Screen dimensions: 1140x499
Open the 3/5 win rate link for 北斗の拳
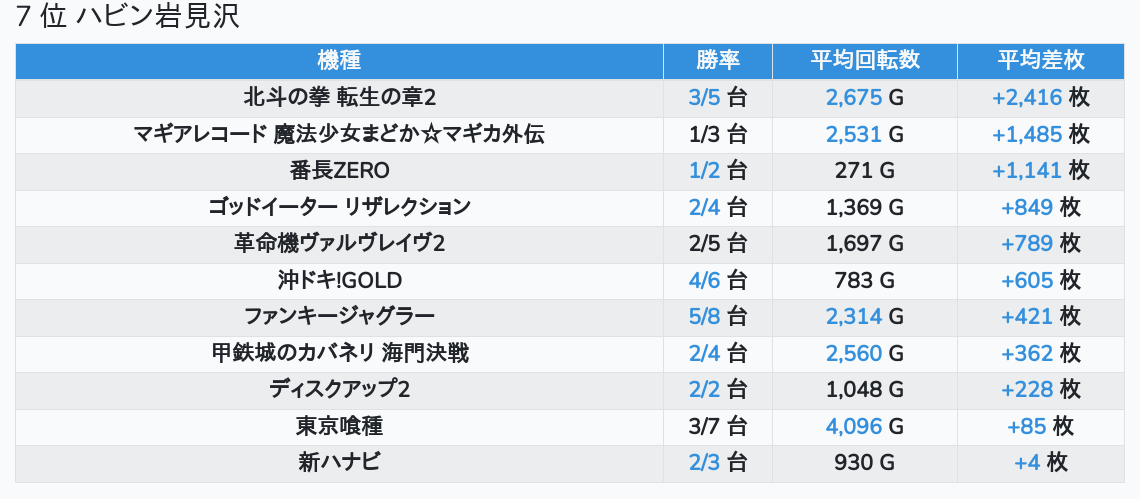[x=705, y=98]
